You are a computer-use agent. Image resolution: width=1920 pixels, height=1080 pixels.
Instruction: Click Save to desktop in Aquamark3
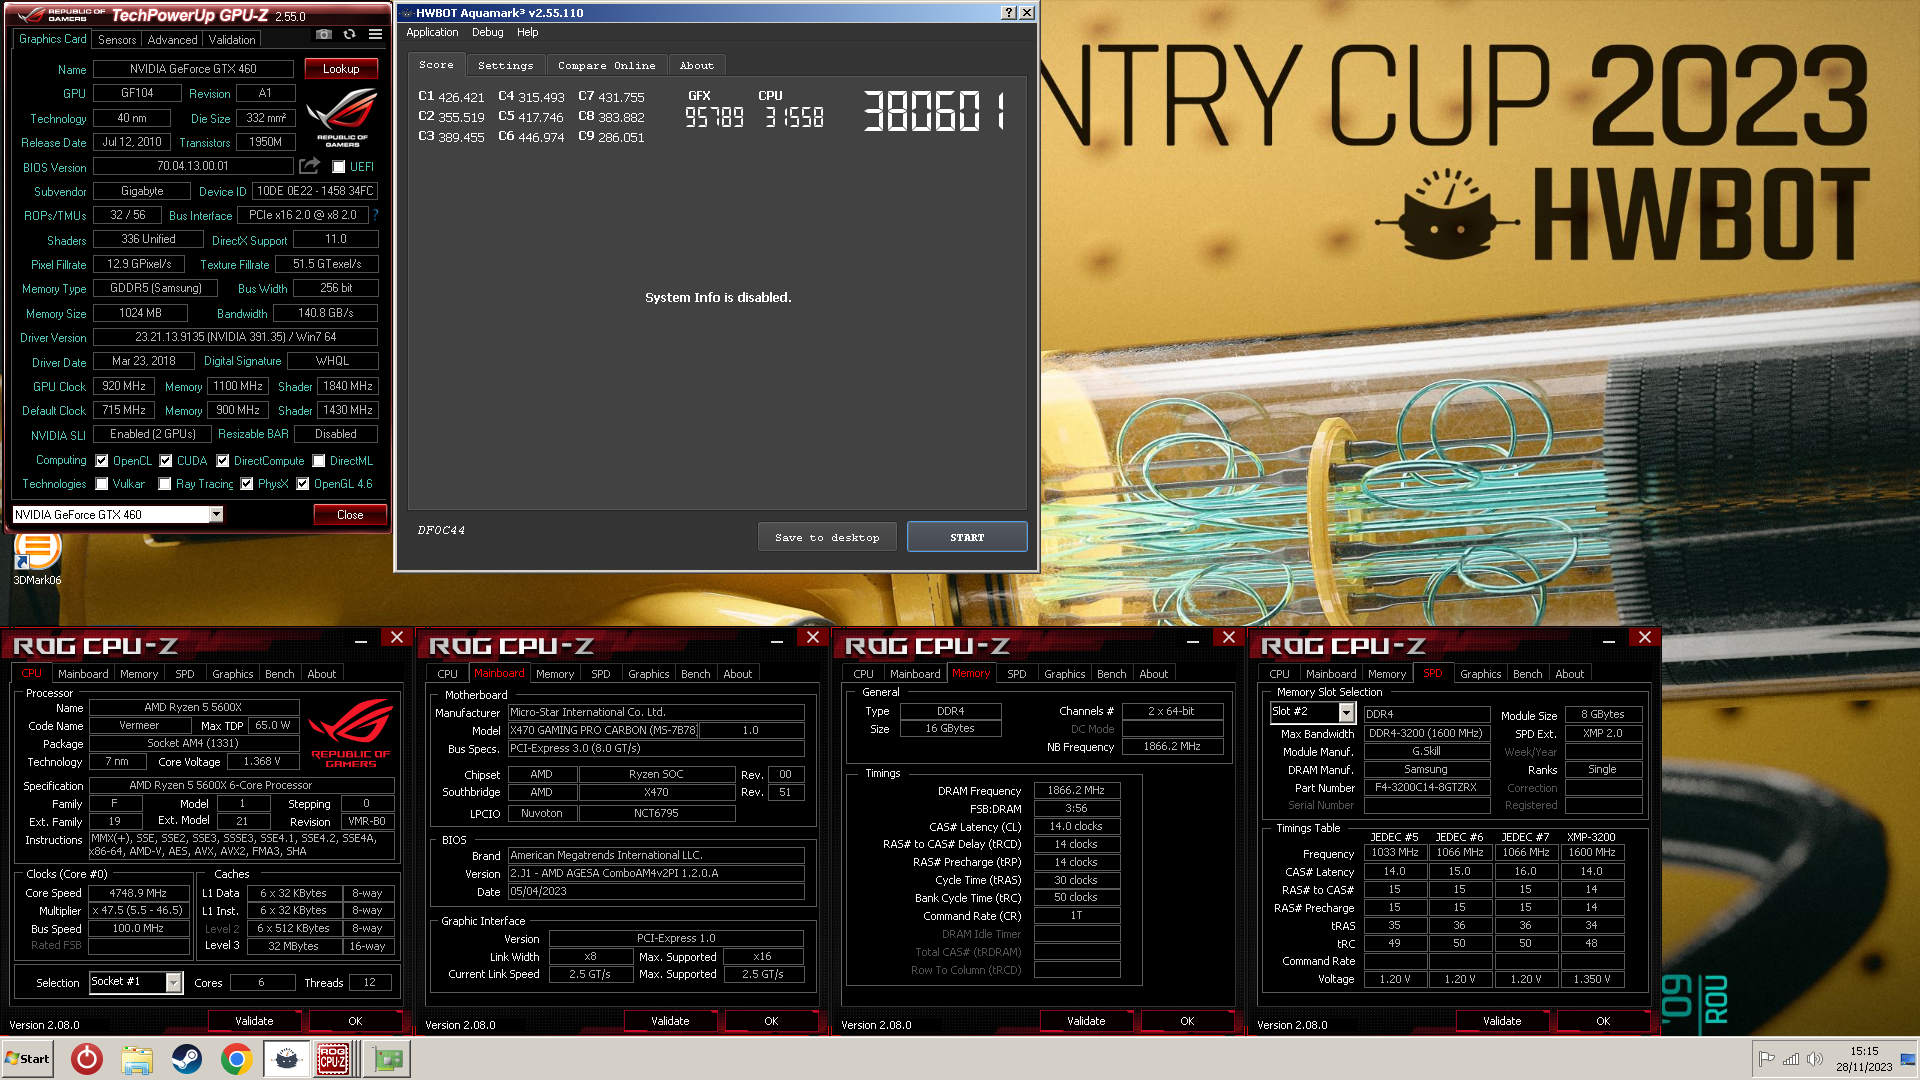tap(827, 537)
